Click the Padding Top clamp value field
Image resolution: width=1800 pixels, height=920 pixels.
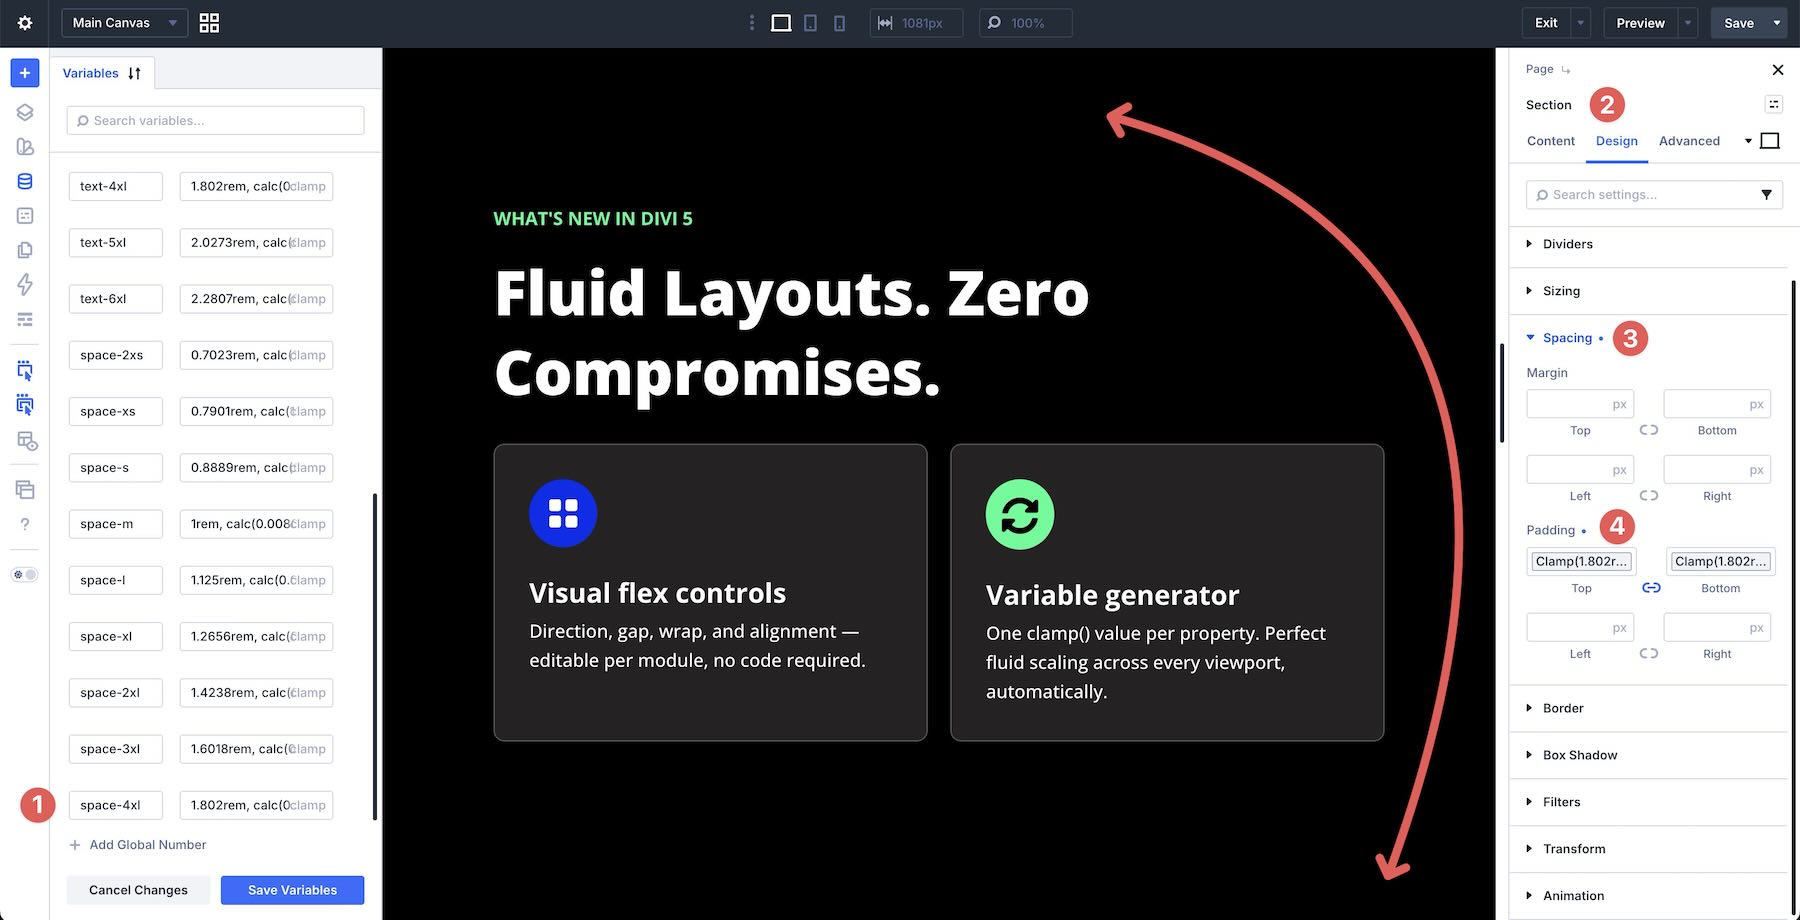[1581, 561]
